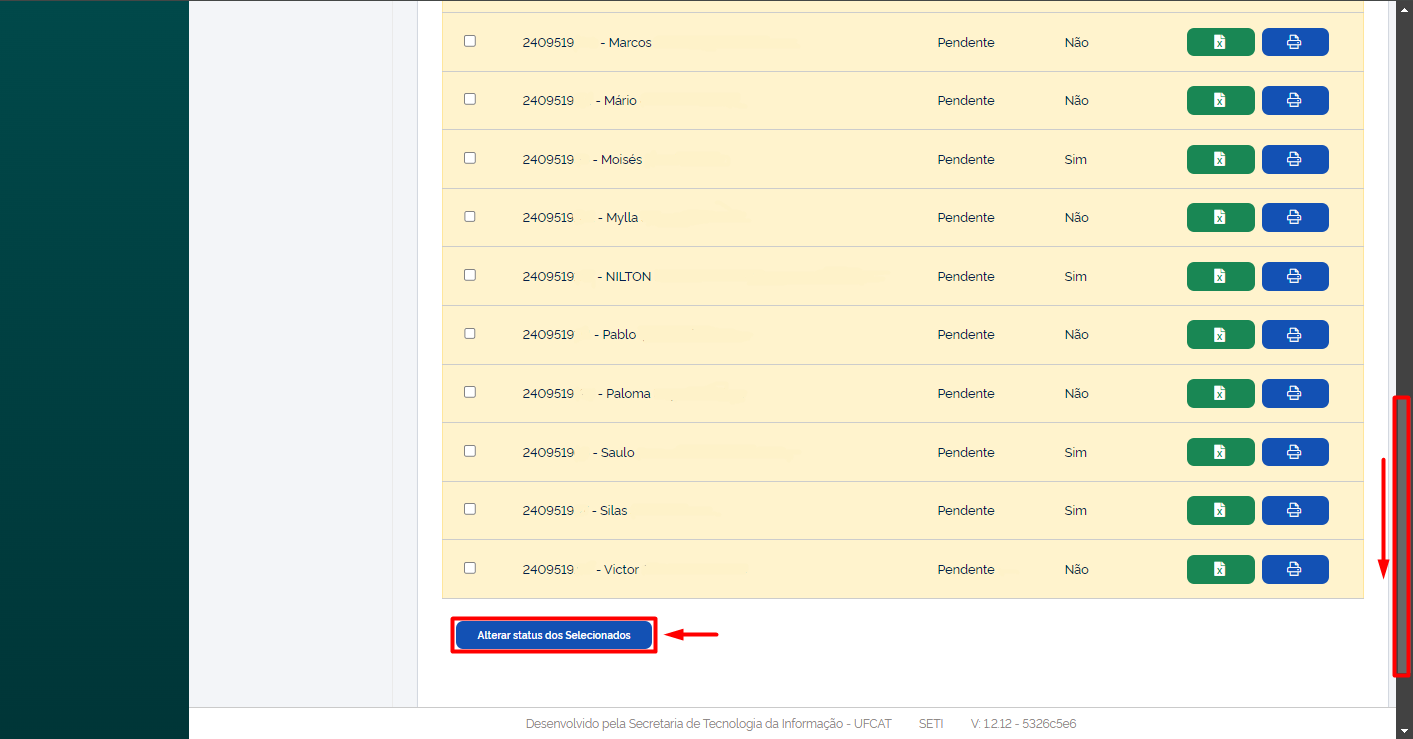Image resolution: width=1413 pixels, height=739 pixels.
Task: Check the box next to Moisés
Action: point(470,158)
